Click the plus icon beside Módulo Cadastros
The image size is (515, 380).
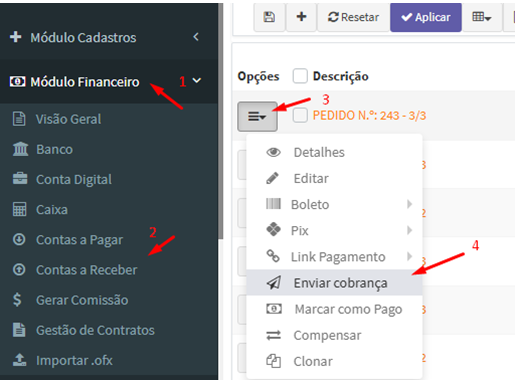(x=16, y=37)
